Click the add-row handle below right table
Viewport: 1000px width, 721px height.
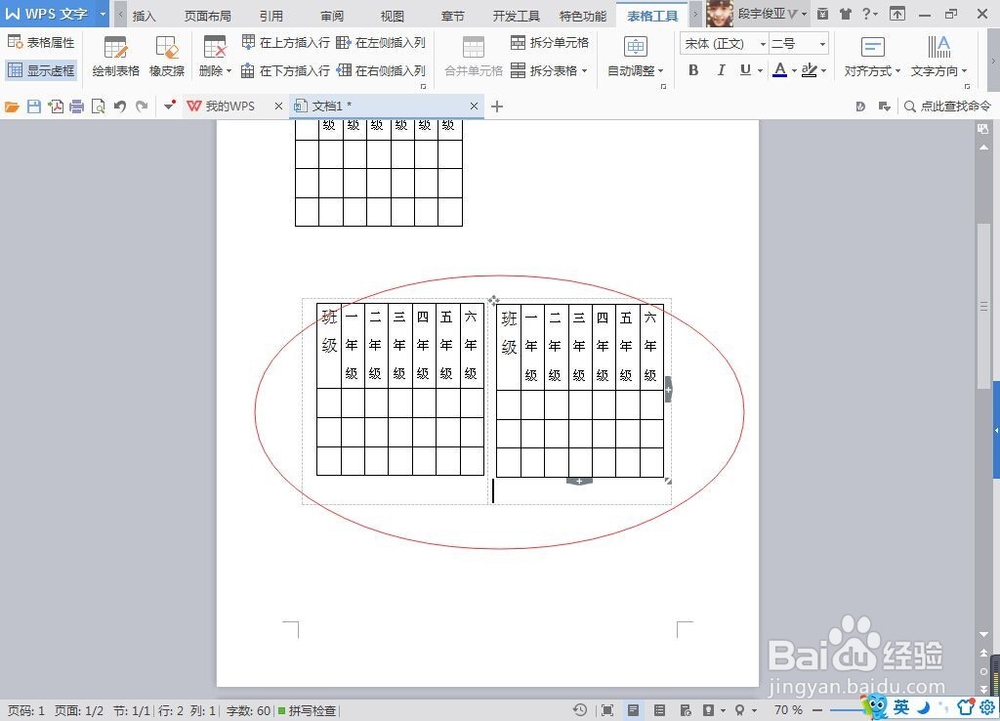point(579,481)
